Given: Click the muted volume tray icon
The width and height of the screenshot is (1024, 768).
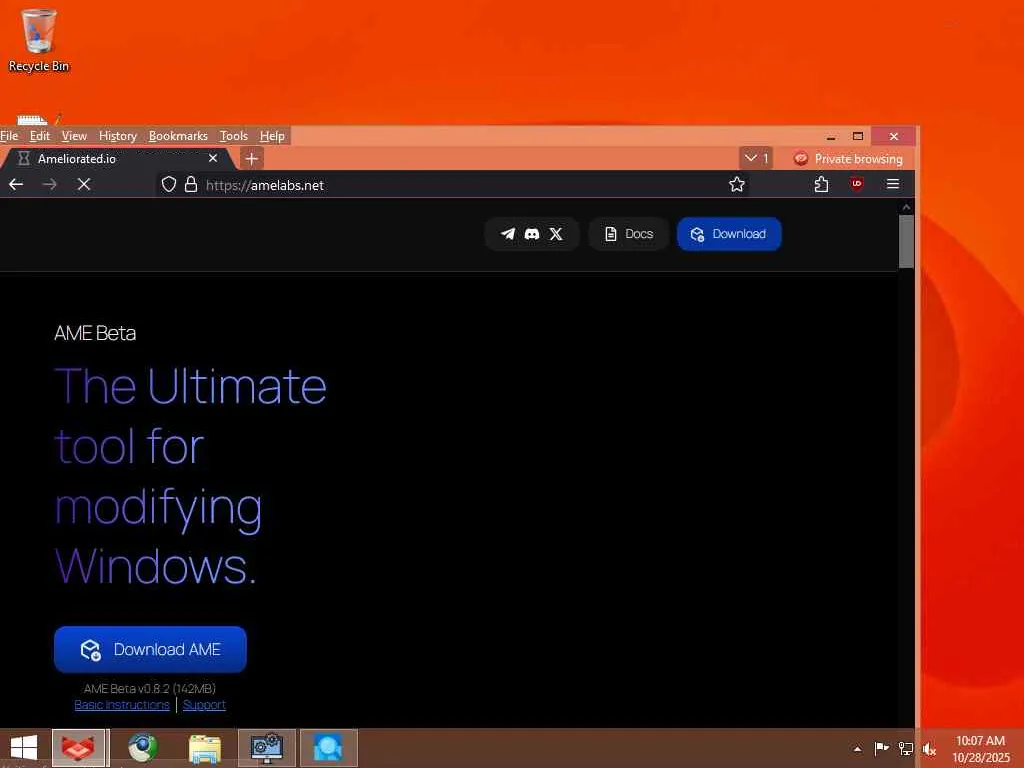Looking at the screenshot, I should 929,749.
